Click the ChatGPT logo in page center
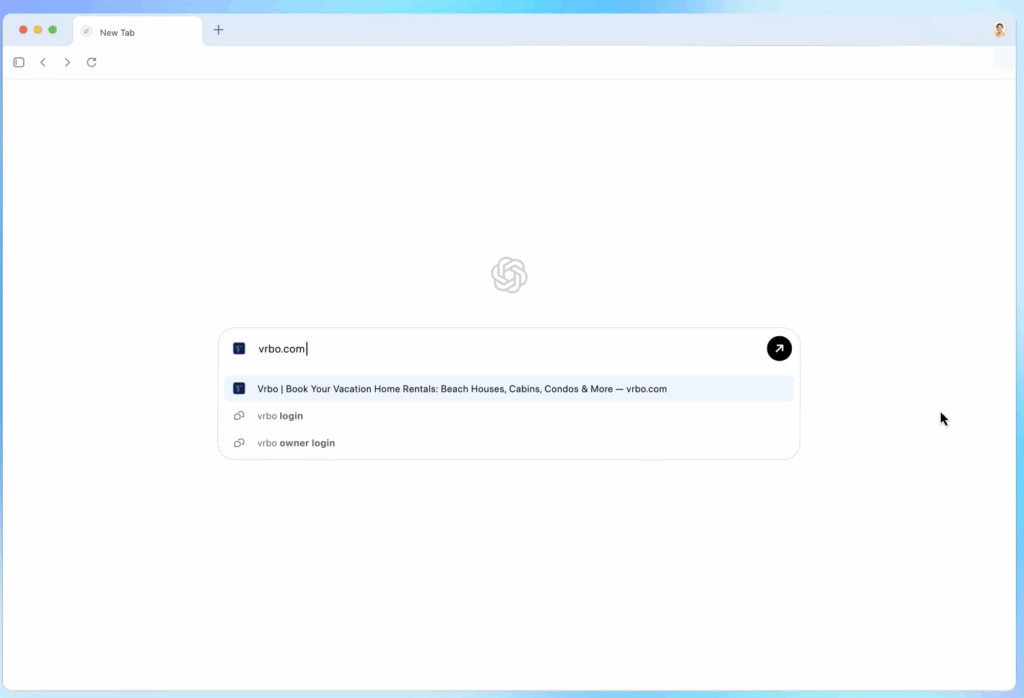The width and height of the screenshot is (1024, 698). coord(509,275)
